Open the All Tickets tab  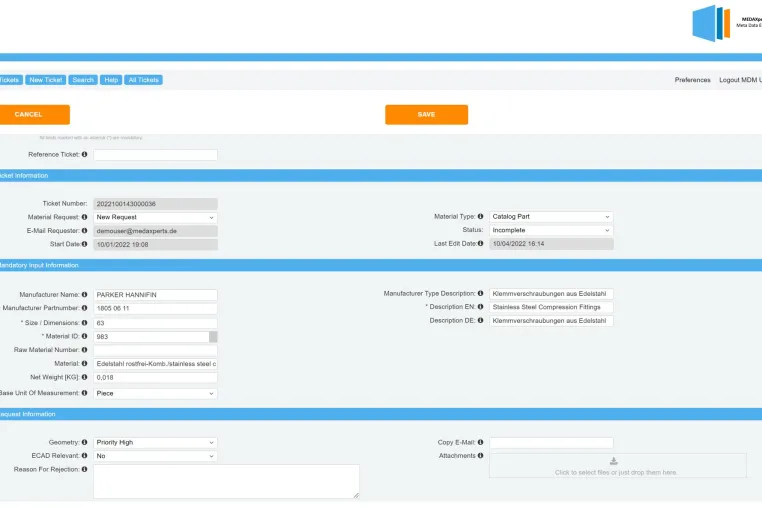143,80
